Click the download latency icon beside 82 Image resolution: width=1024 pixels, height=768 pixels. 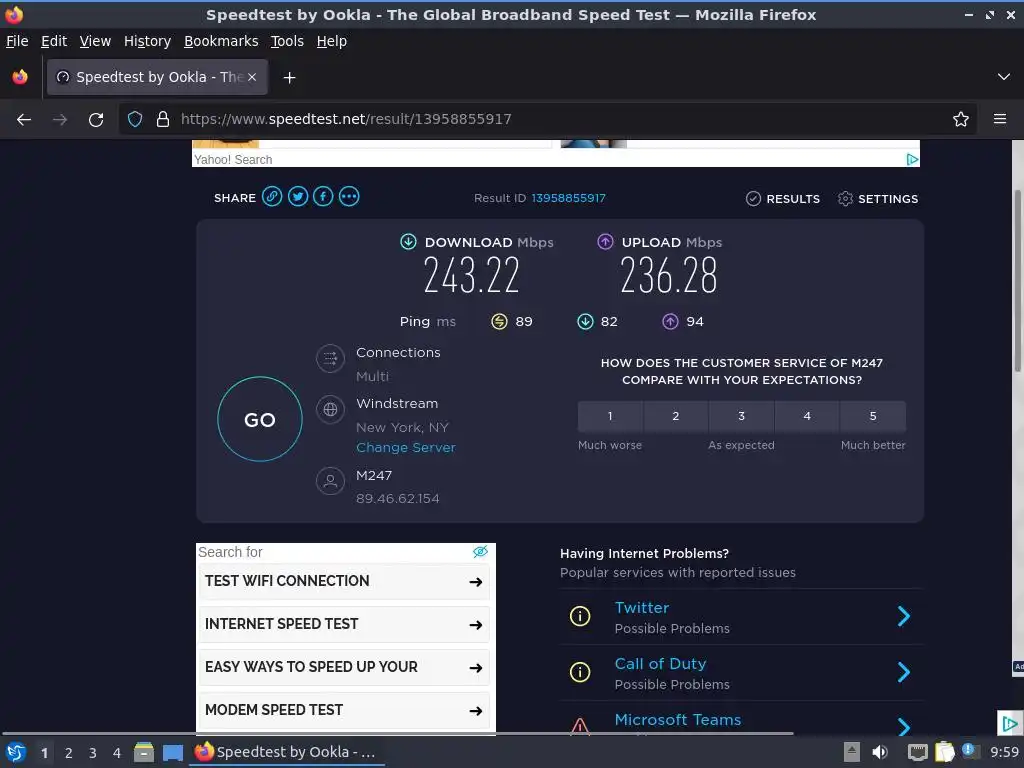(x=585, y=321)
